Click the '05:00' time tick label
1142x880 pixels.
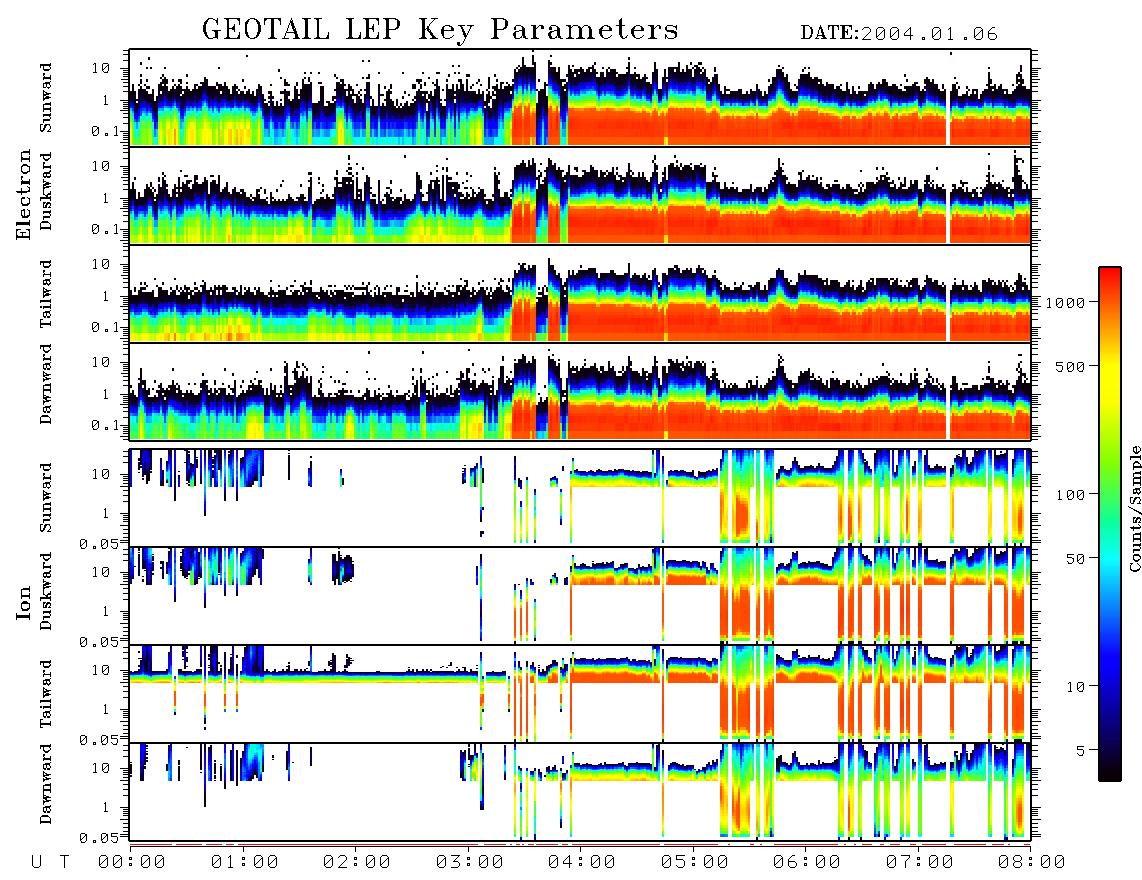point(695,862)
